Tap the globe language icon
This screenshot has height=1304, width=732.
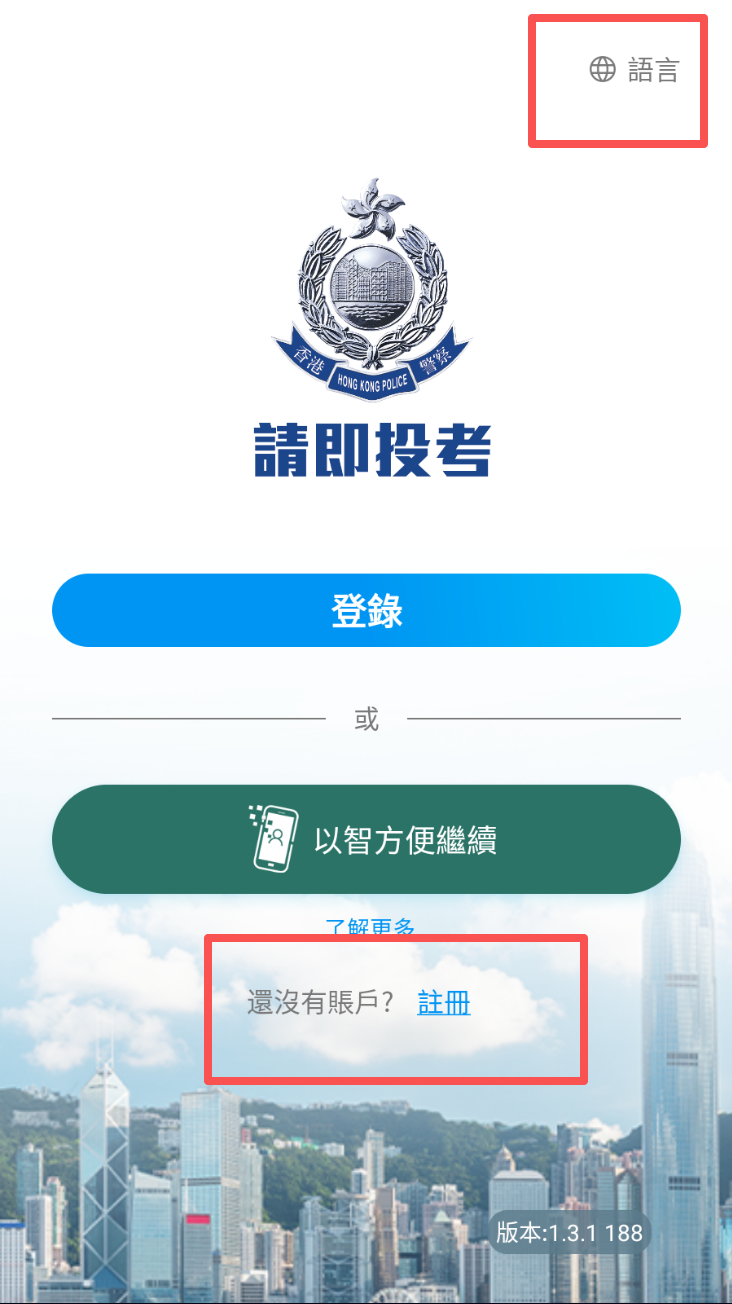coord(602,69)
